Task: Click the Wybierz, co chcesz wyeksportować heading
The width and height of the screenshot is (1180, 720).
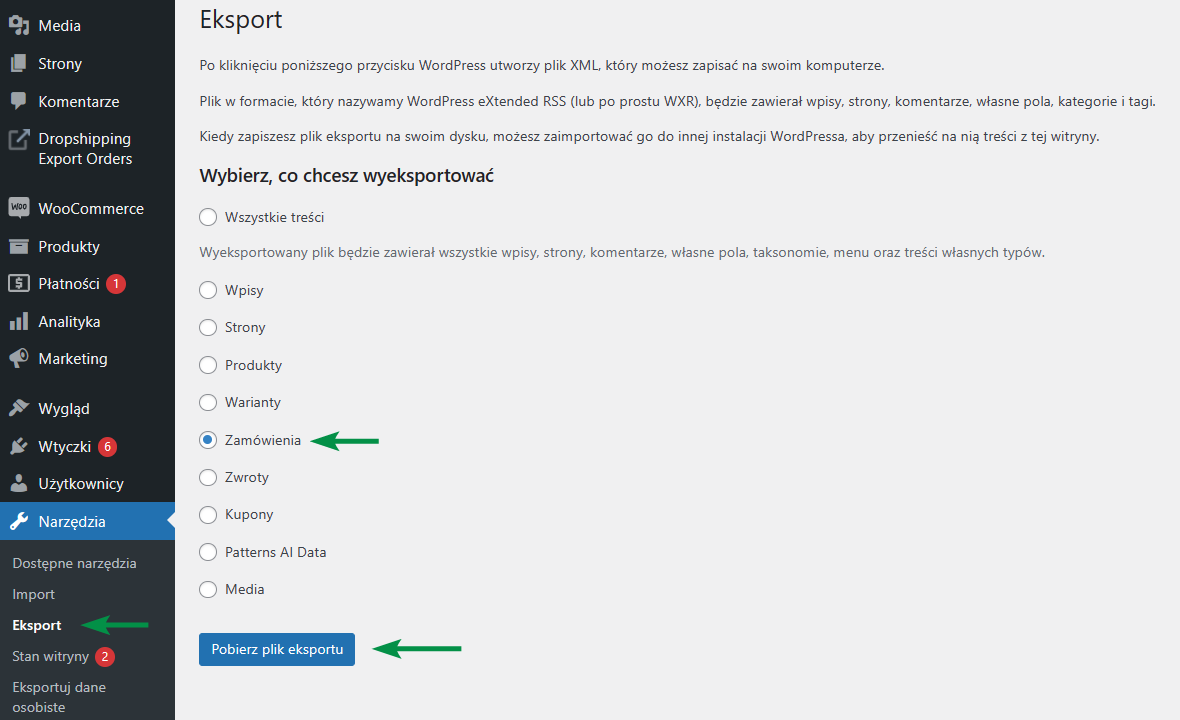Action: (x=346, y=176)
